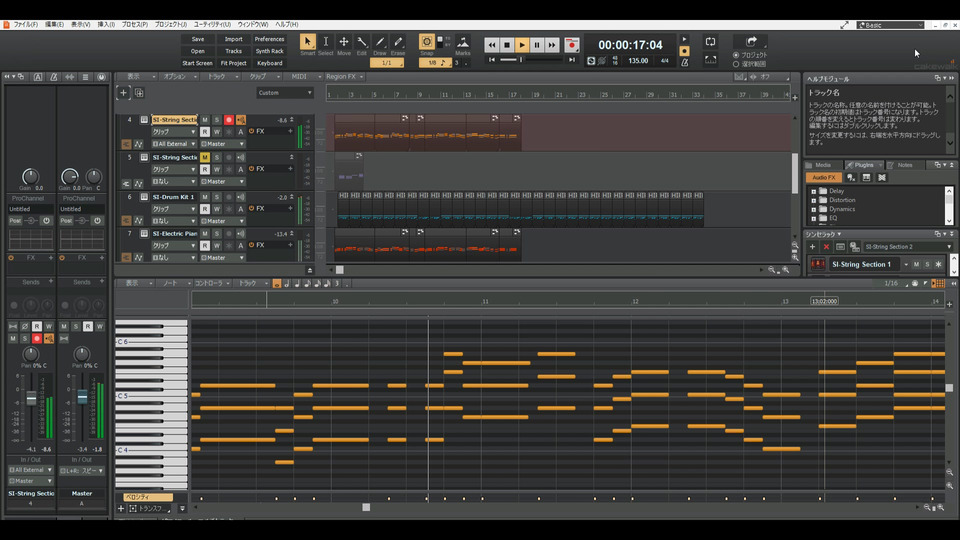Solo the SI-Drum Kit 1 track

click(217, 197)
